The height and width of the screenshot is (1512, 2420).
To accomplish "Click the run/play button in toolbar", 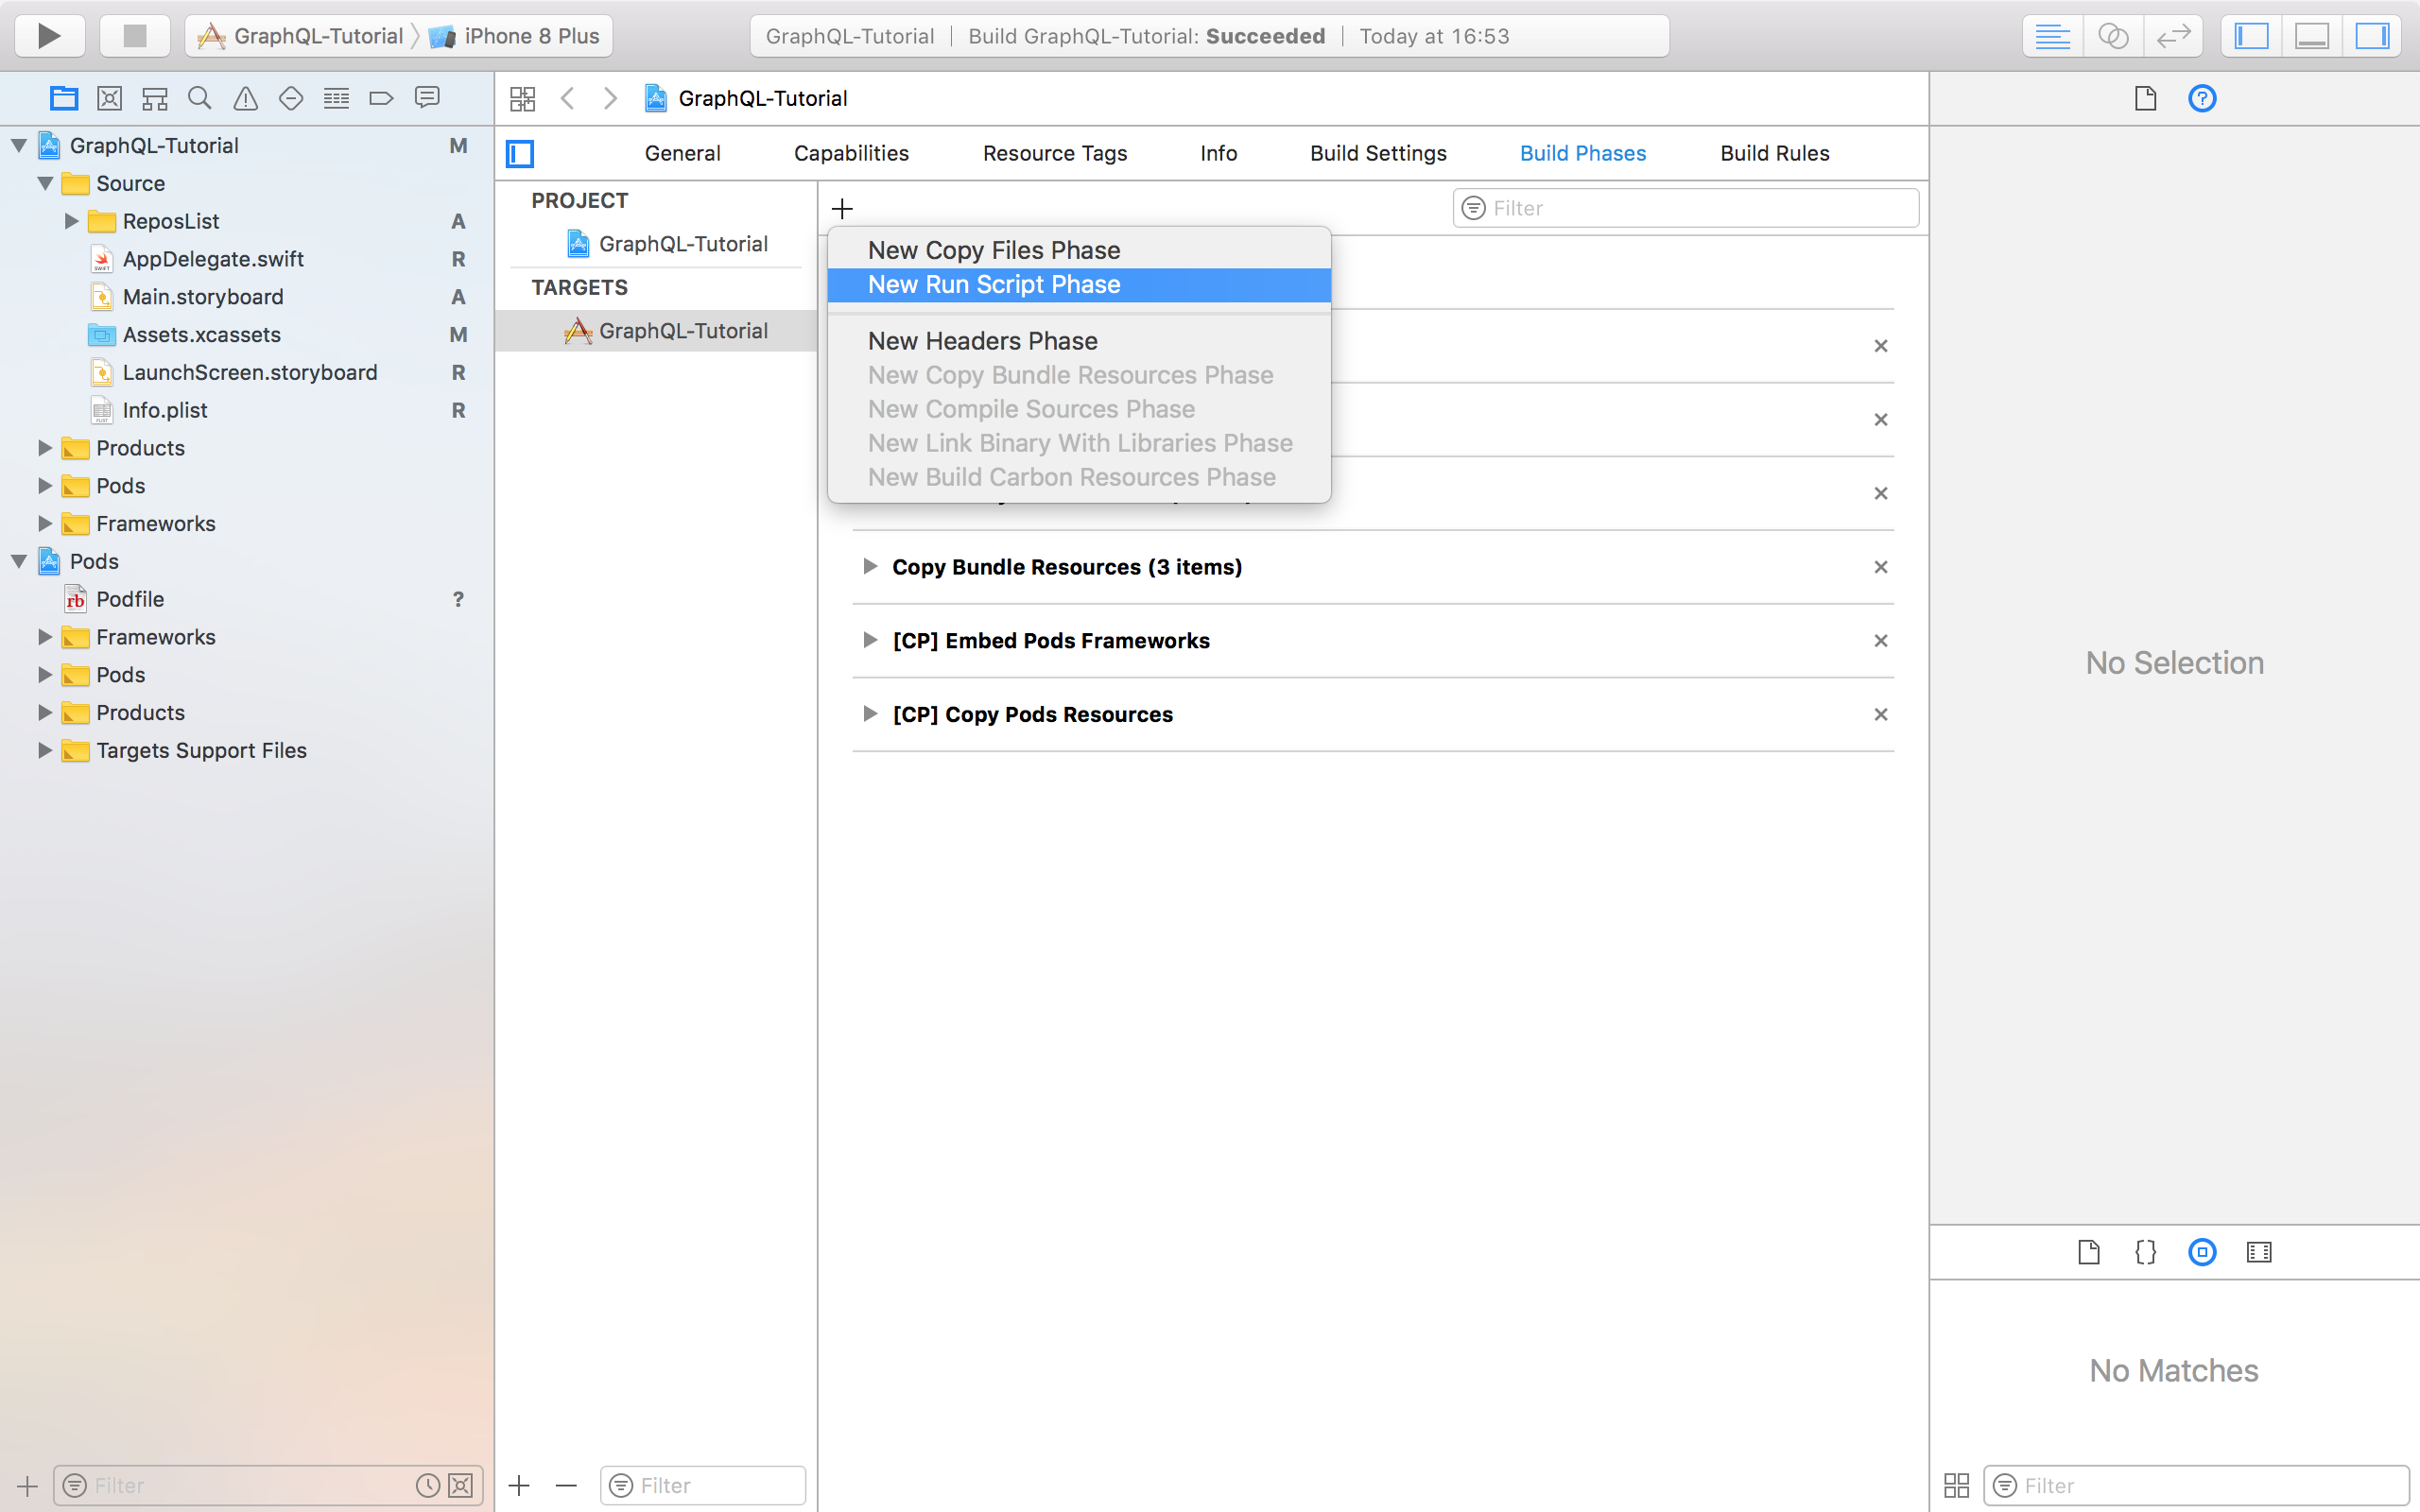I will click(50, 35).
